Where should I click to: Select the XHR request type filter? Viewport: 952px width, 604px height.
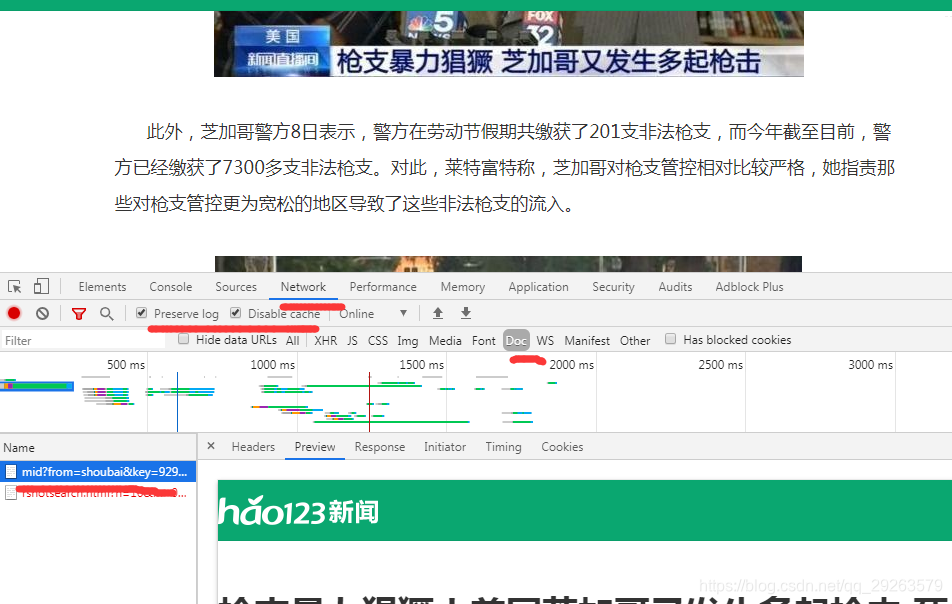tap(327, 340)
